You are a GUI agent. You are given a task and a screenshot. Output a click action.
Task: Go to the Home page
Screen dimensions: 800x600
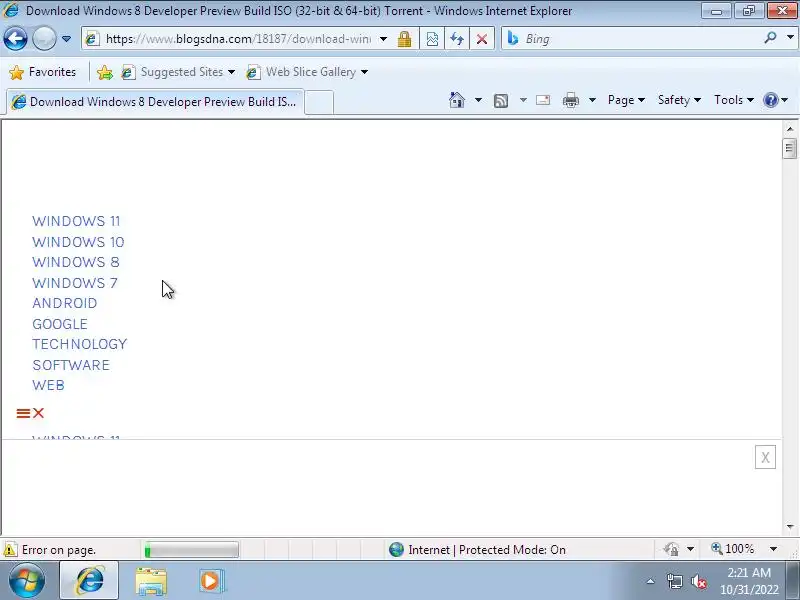(x=457, y=100)
